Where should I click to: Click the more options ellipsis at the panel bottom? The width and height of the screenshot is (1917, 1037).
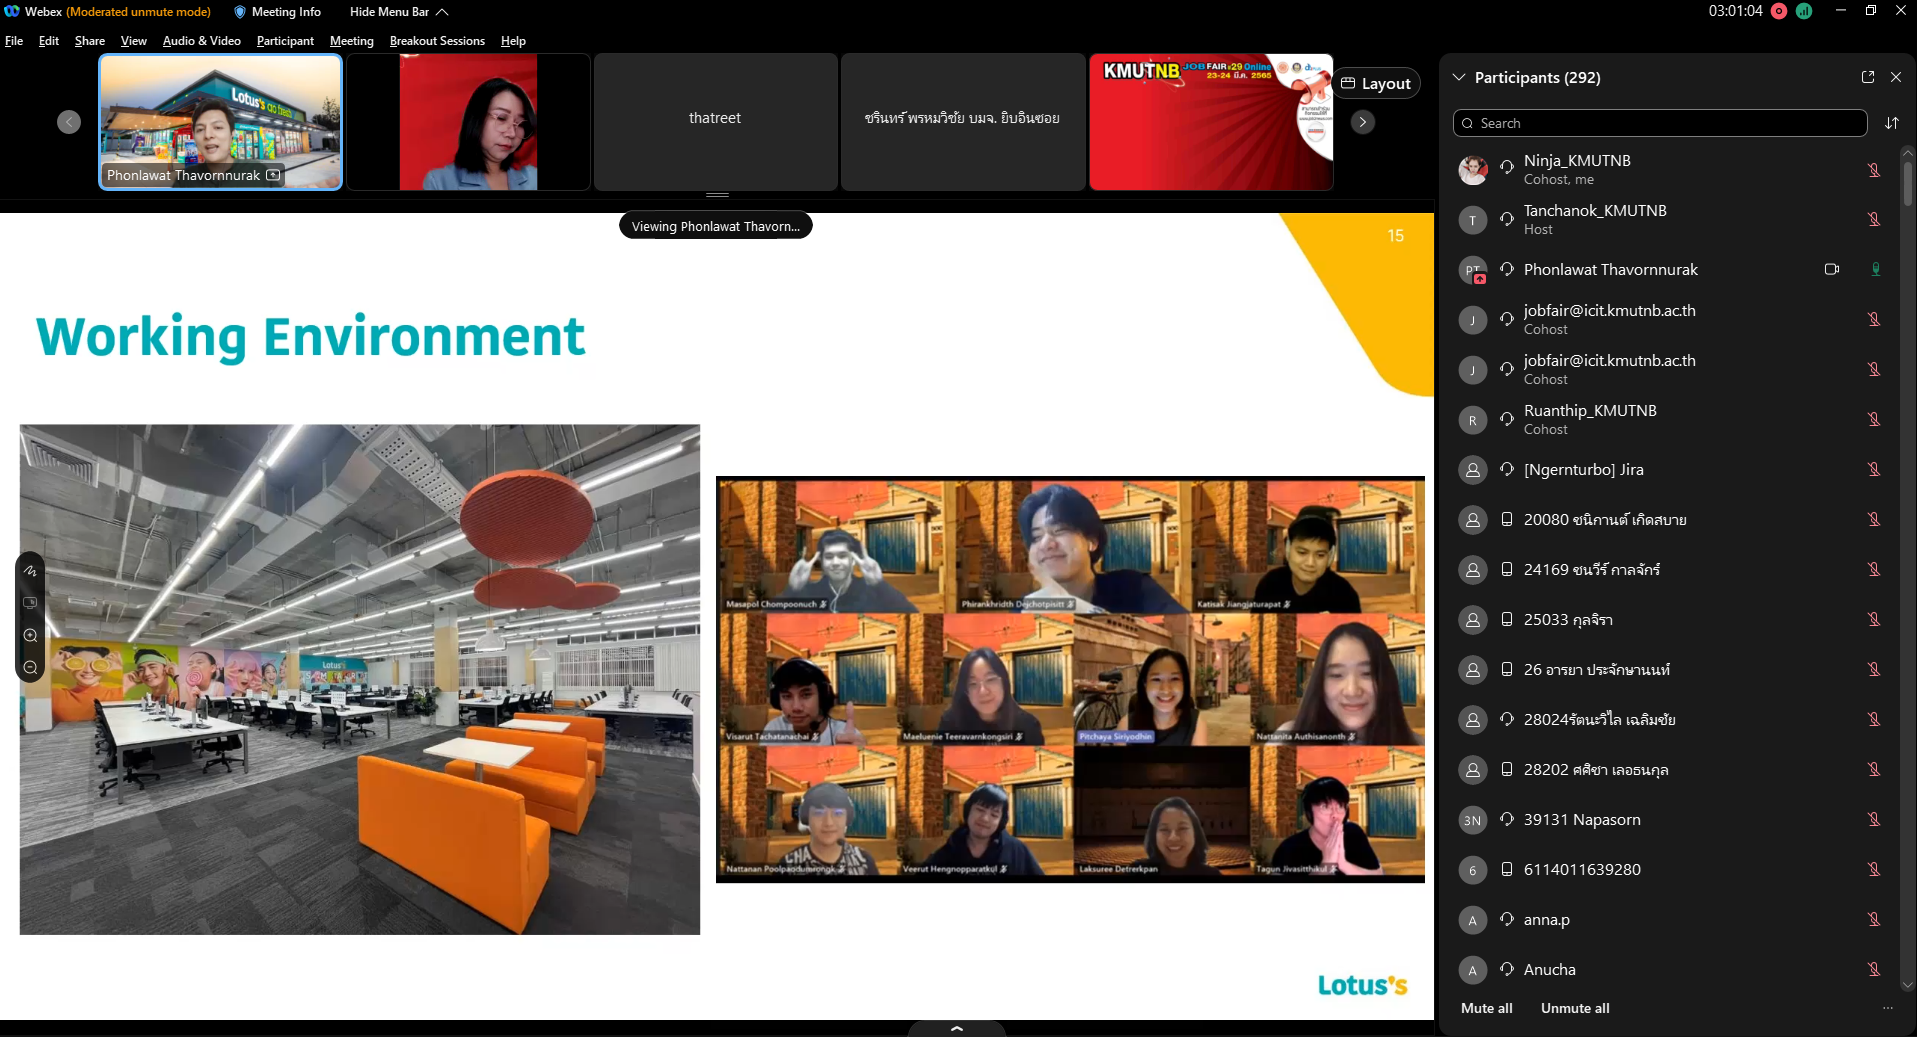coord(1888,1008)
